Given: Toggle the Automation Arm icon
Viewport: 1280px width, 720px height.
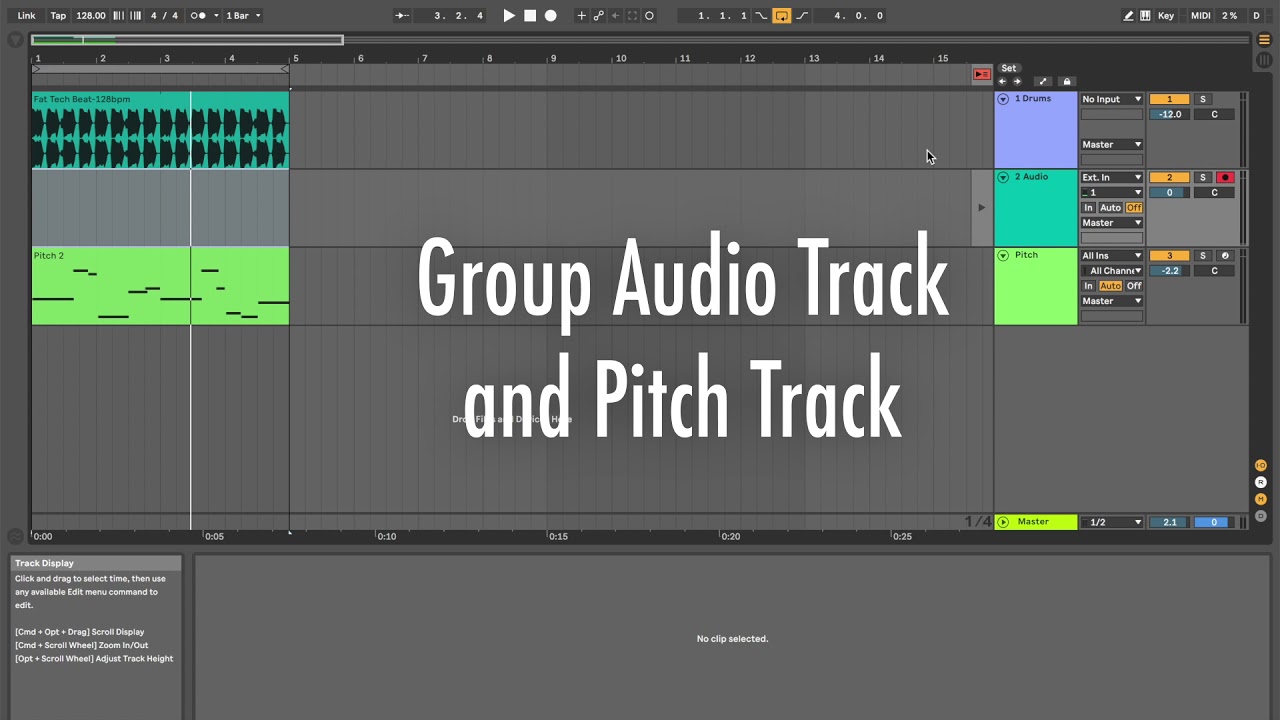Looking at the screenshot, I should [598, 15].
